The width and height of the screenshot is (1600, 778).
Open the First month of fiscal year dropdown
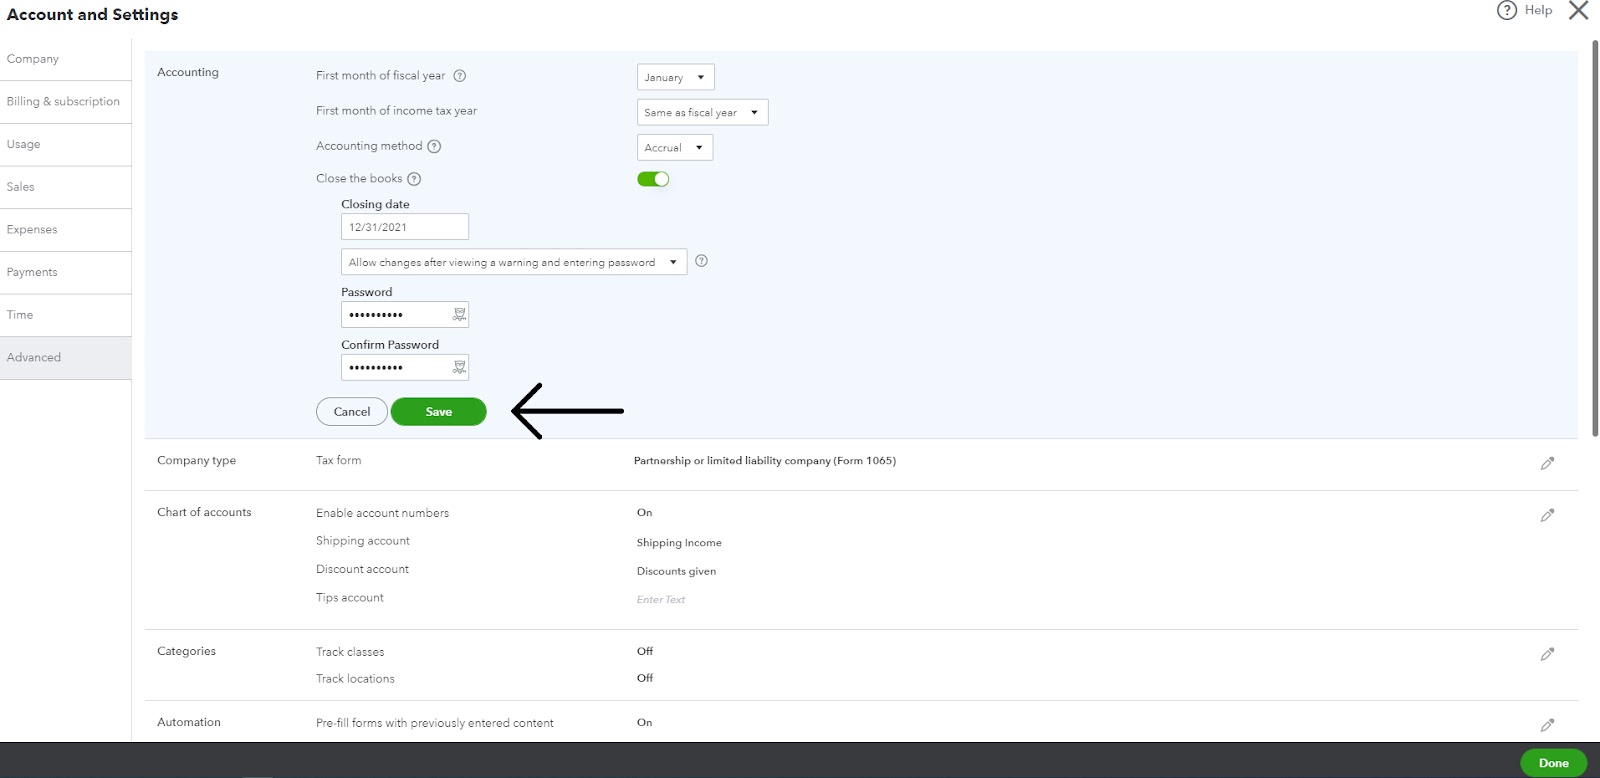tap(676, 77)
